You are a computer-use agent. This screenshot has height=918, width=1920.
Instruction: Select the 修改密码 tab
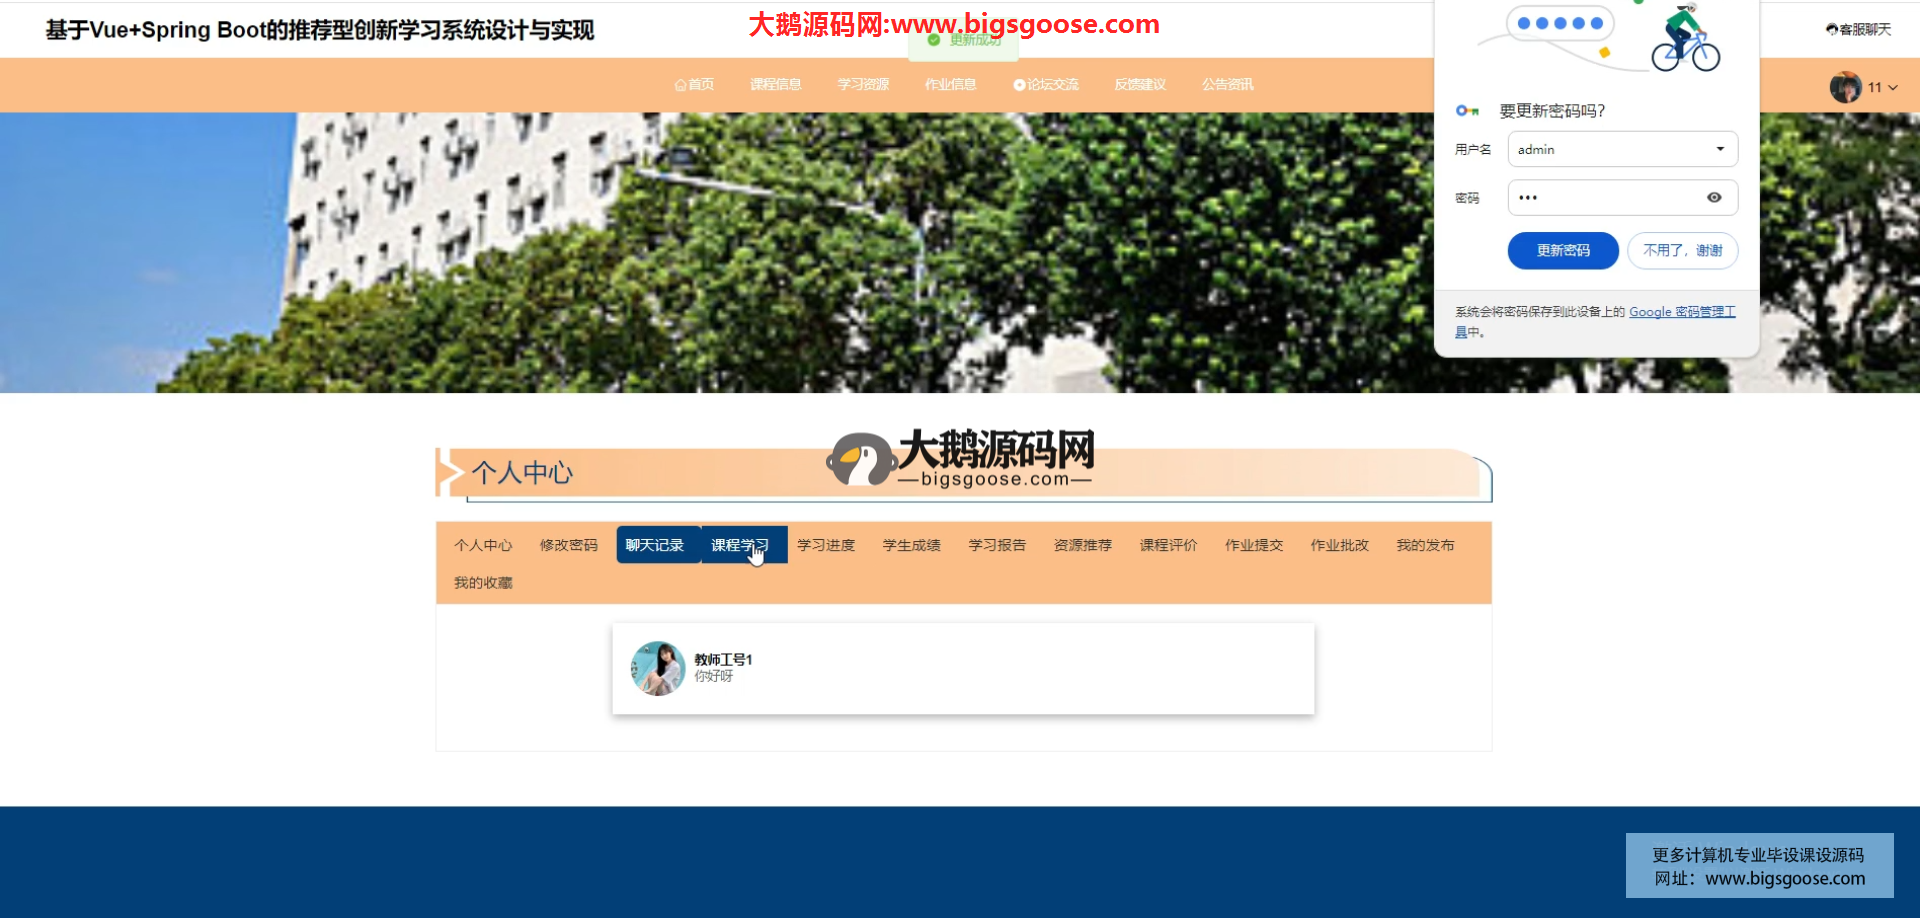pos(568,545)
